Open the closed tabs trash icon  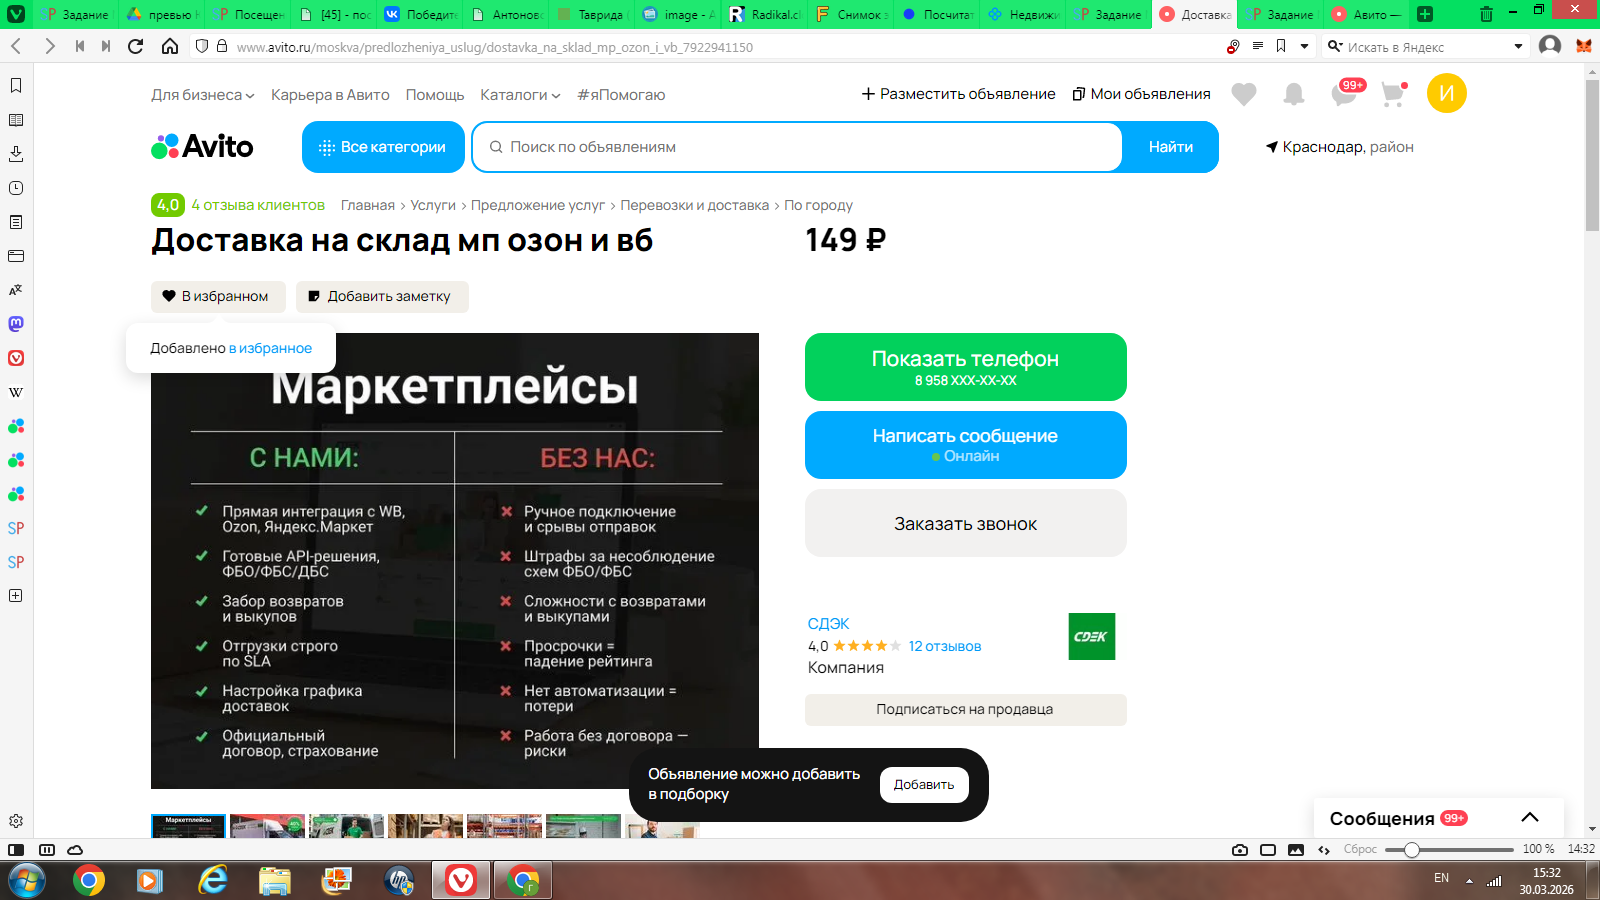click(1486, 14)
